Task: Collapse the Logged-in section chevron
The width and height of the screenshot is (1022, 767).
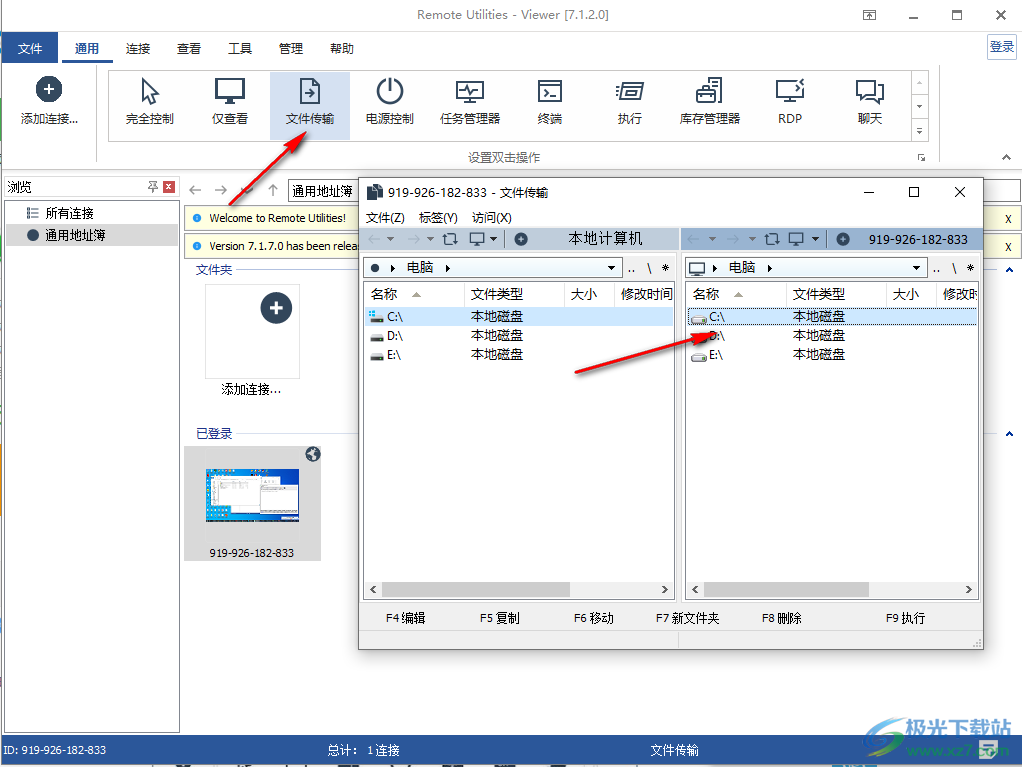Action: tap(1009, 433)
